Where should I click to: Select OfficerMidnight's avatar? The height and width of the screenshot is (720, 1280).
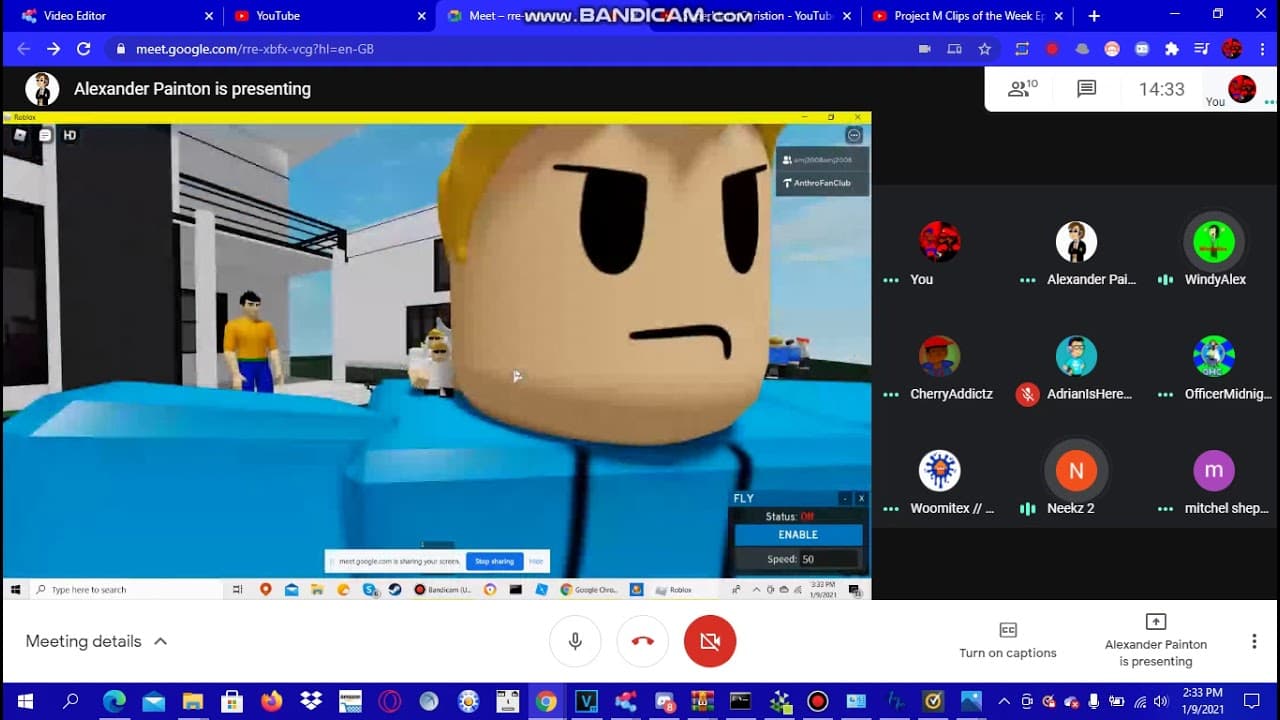1214,356
